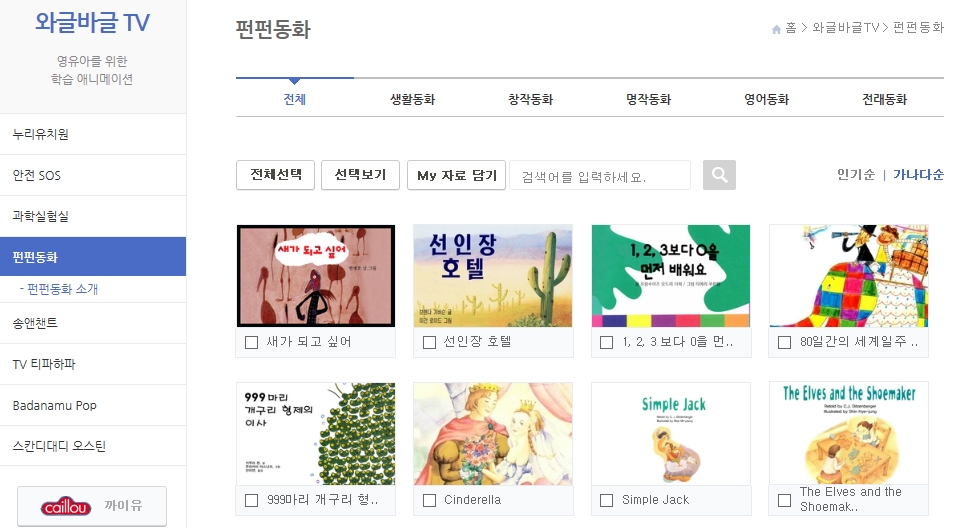Click the My 자료 담기 button

[x=457, y=175]
